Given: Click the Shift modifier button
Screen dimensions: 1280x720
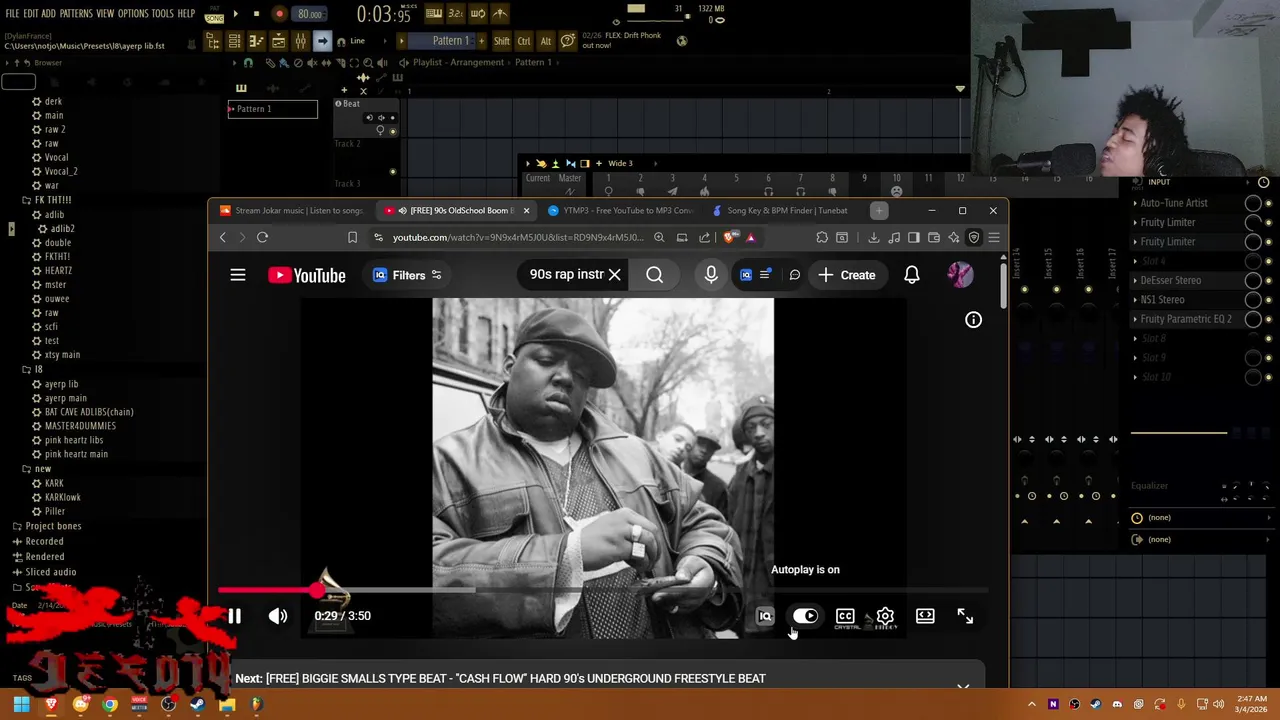Looking at the screenshot, I should pos(502,41).
